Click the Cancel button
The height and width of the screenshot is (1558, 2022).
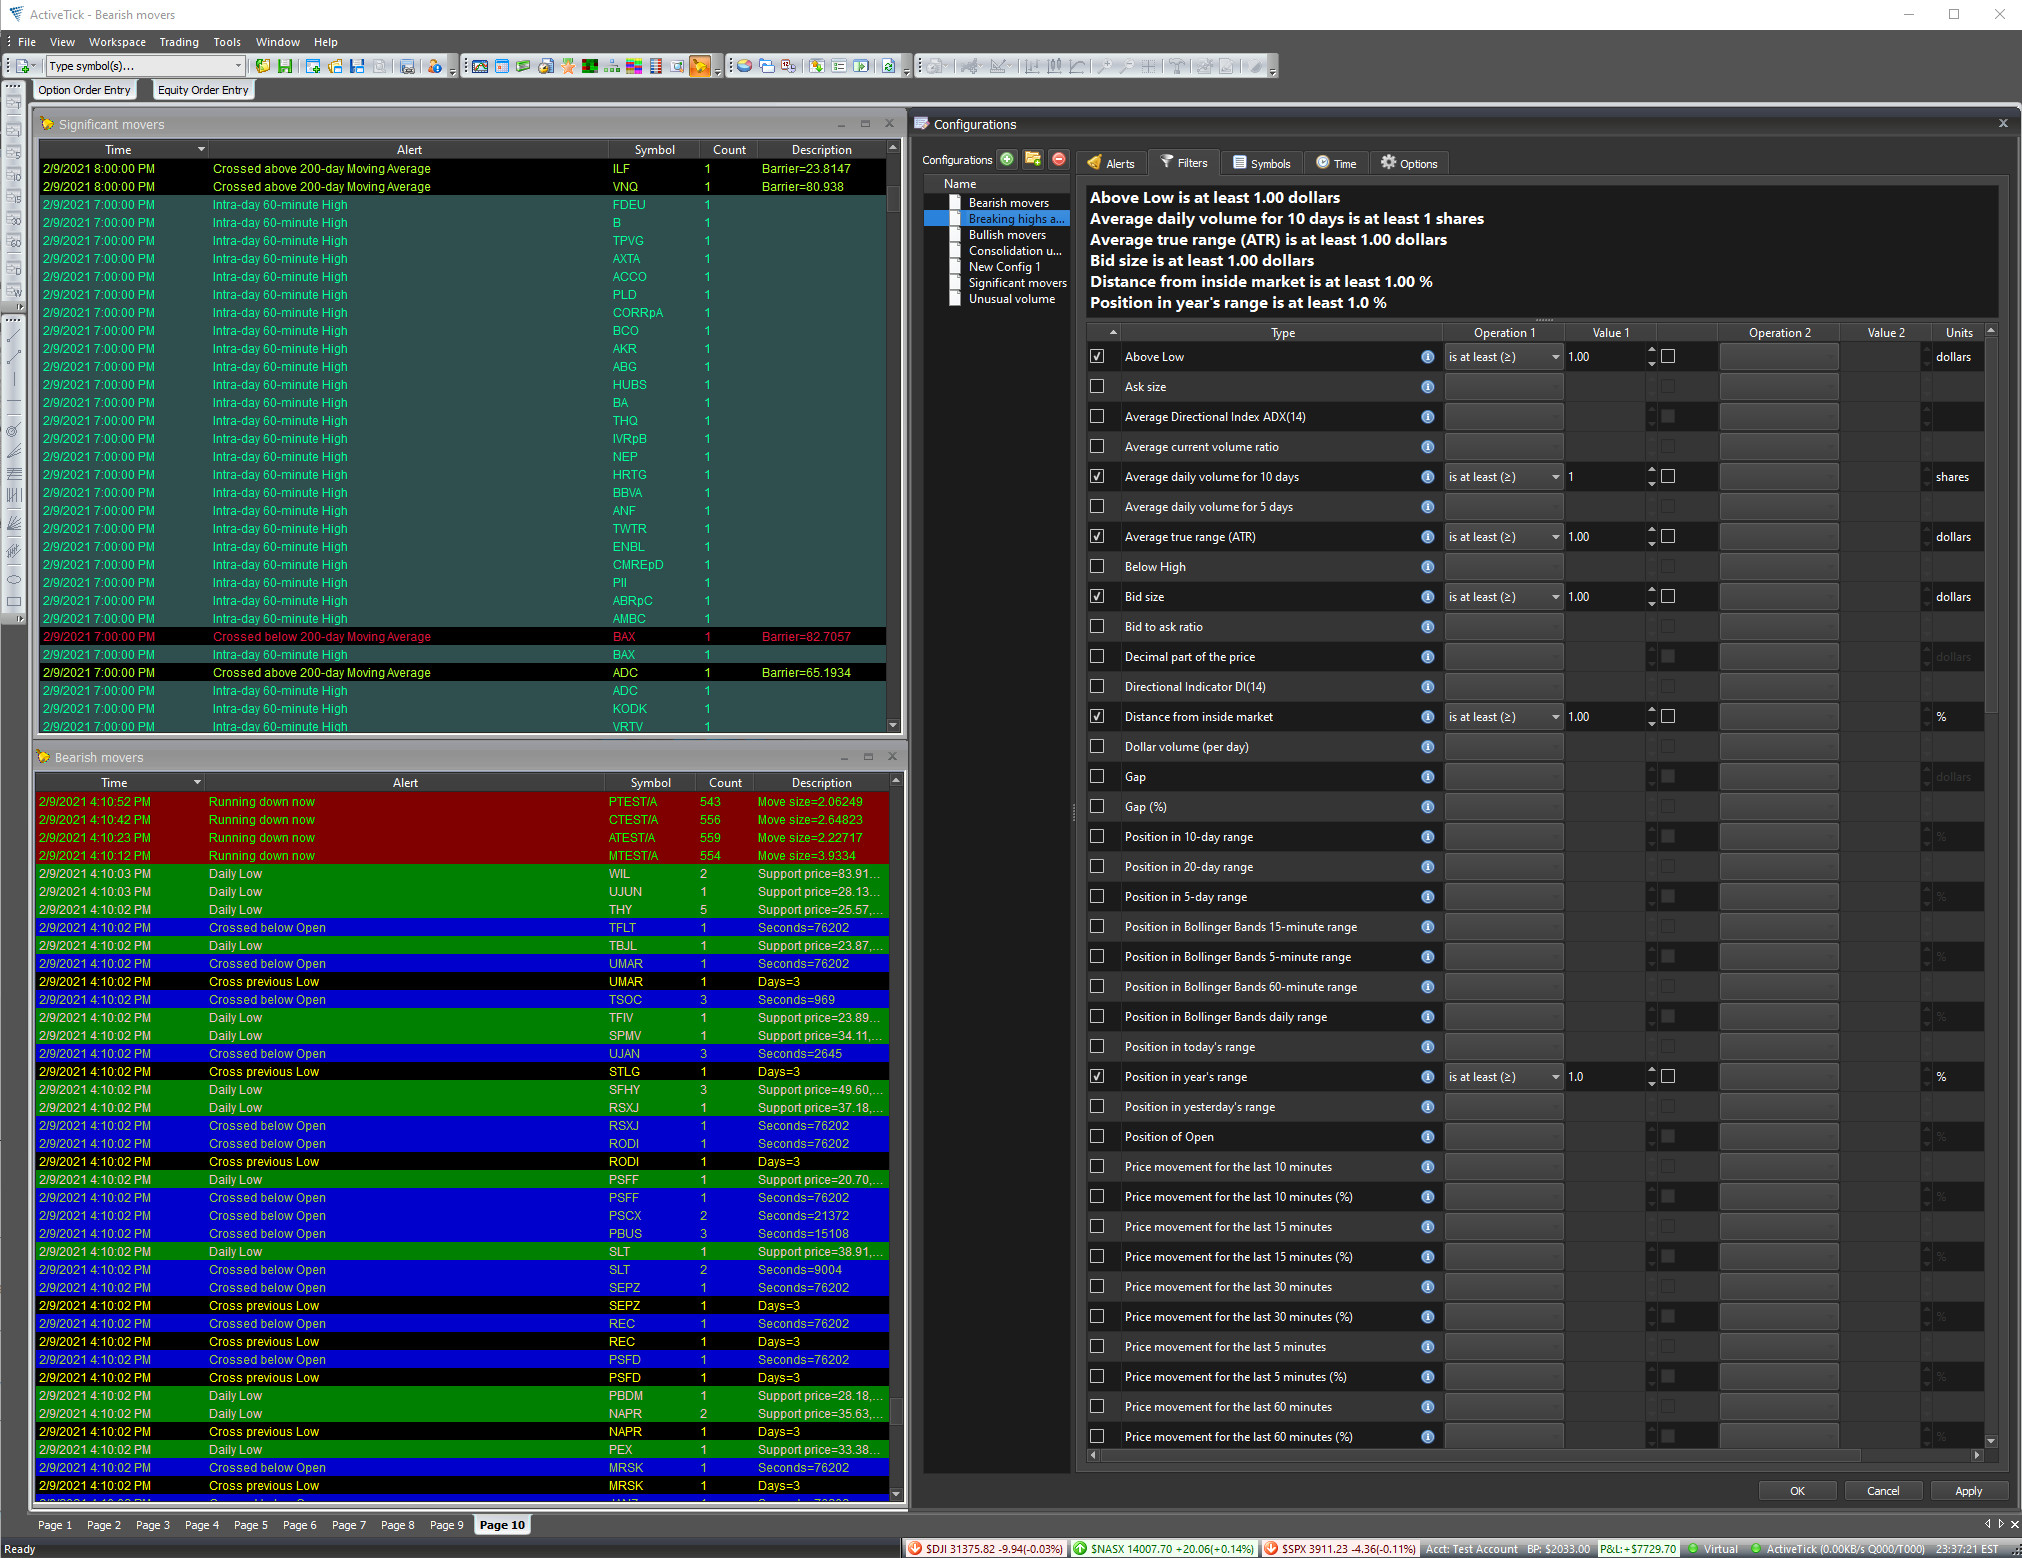tap(1883, 1491)
